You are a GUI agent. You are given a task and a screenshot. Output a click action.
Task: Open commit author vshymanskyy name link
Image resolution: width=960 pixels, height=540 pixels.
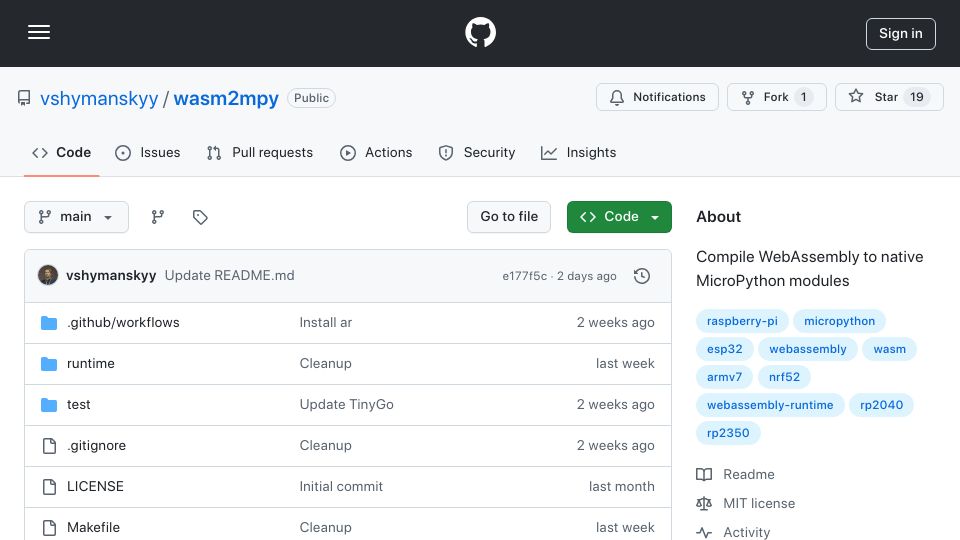click(111, 276)
